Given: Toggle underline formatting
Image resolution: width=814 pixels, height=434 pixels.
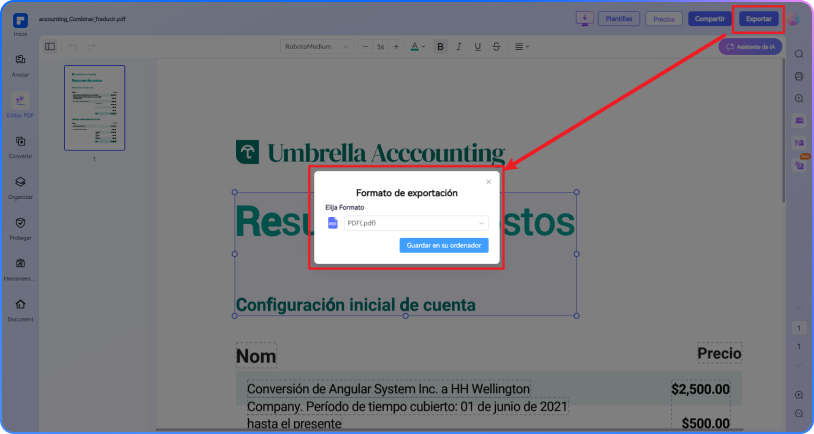Looking at the screenshot, I should [478, 47].
